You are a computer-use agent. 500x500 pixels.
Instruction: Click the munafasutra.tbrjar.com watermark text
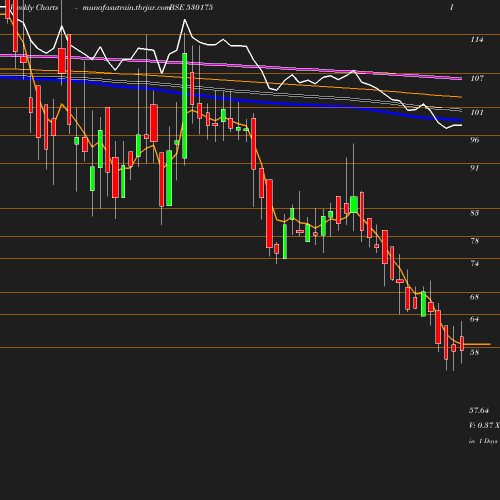point(126,8)
